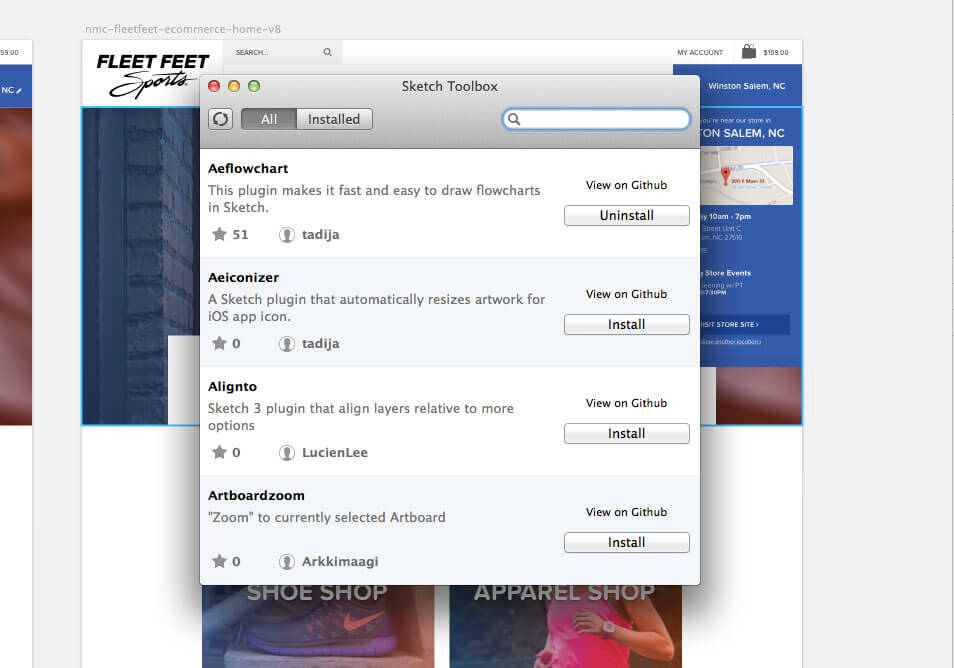954x668 pixels.
Task: Click the magnifier icon in the plugin search field
Action: (x=515, y=119)
